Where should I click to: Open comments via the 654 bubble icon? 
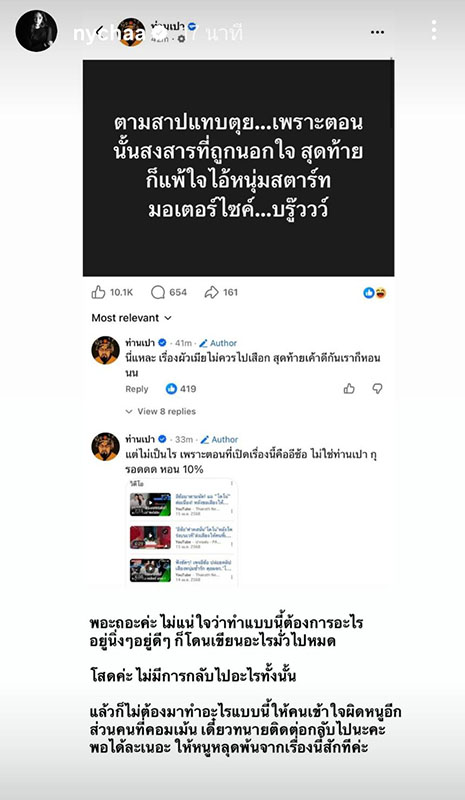158,292
